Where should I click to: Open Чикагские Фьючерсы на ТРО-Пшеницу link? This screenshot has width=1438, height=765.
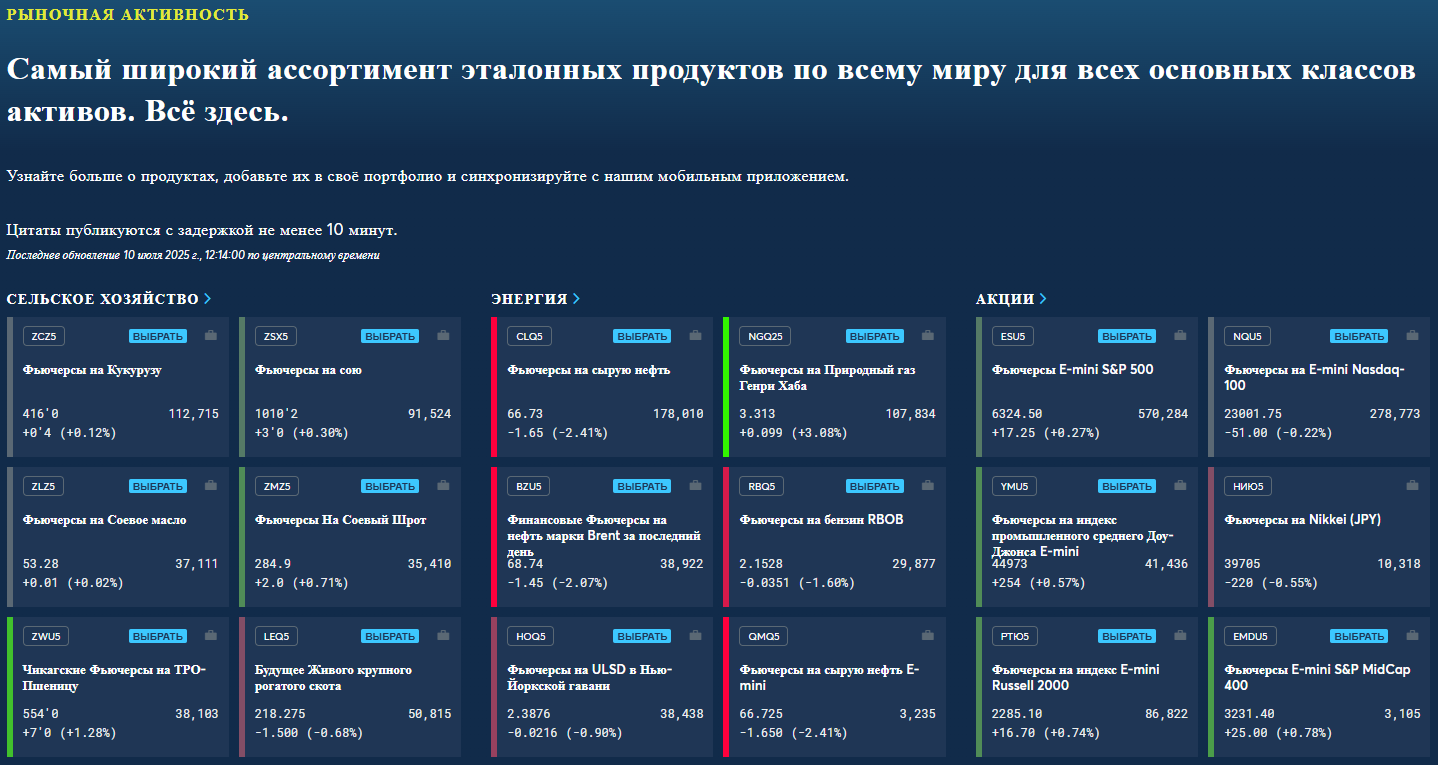(114, 678)
